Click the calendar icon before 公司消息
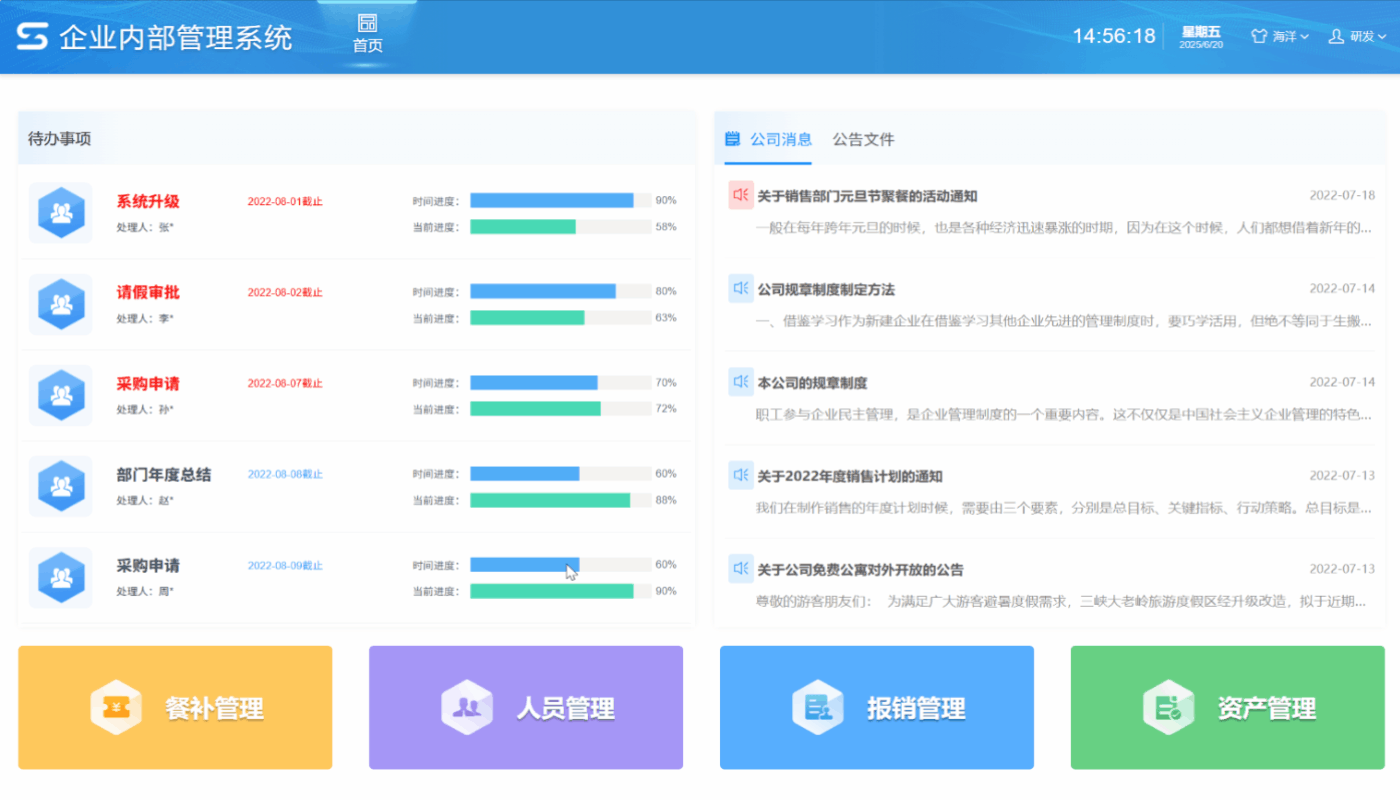1400x800 pixels. click(731, 139)
